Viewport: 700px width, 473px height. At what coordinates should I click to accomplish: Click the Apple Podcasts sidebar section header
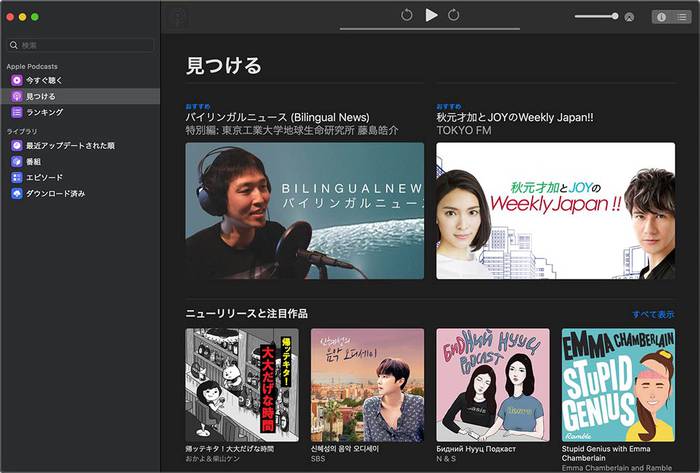click(x=32, y=66)
